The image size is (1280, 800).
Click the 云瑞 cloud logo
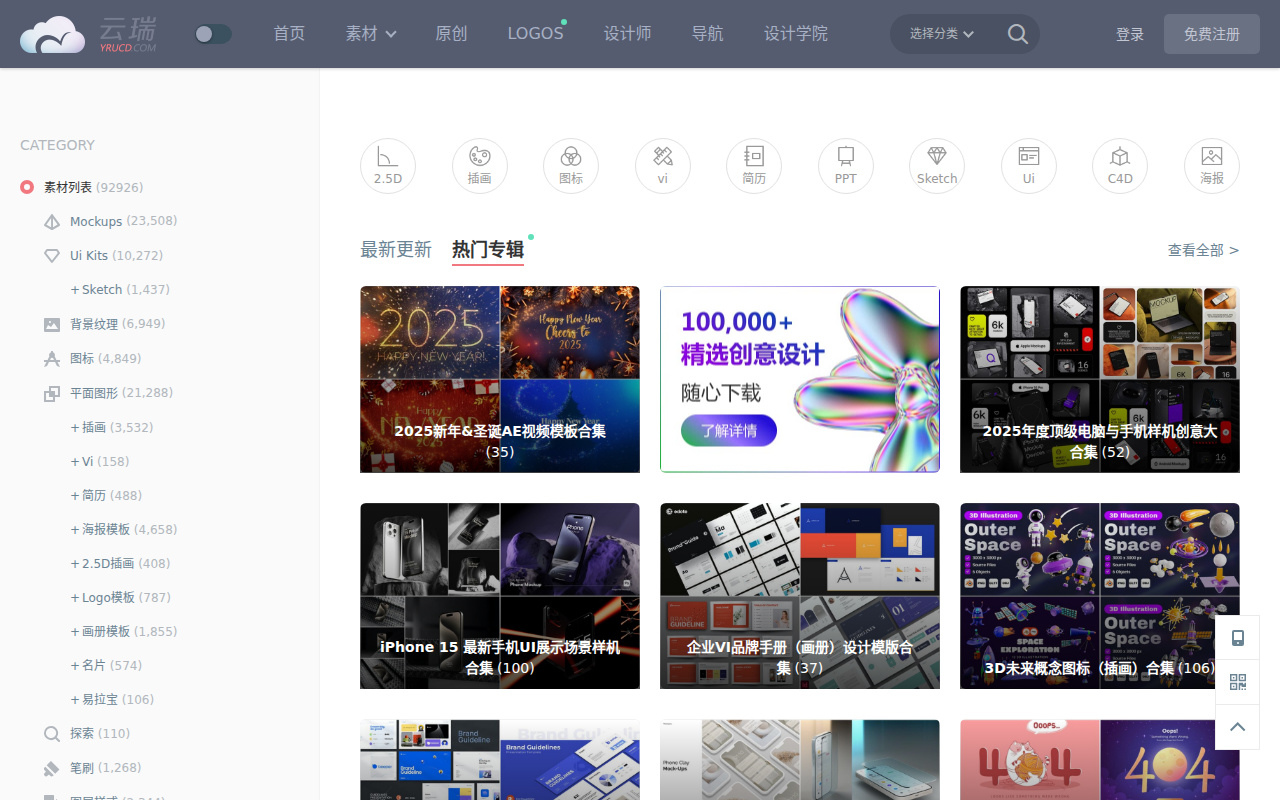tap(88, 34)
